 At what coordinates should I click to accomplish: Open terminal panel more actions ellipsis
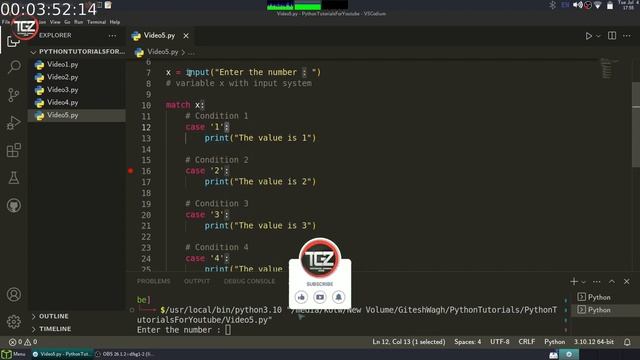pos(596,281)
